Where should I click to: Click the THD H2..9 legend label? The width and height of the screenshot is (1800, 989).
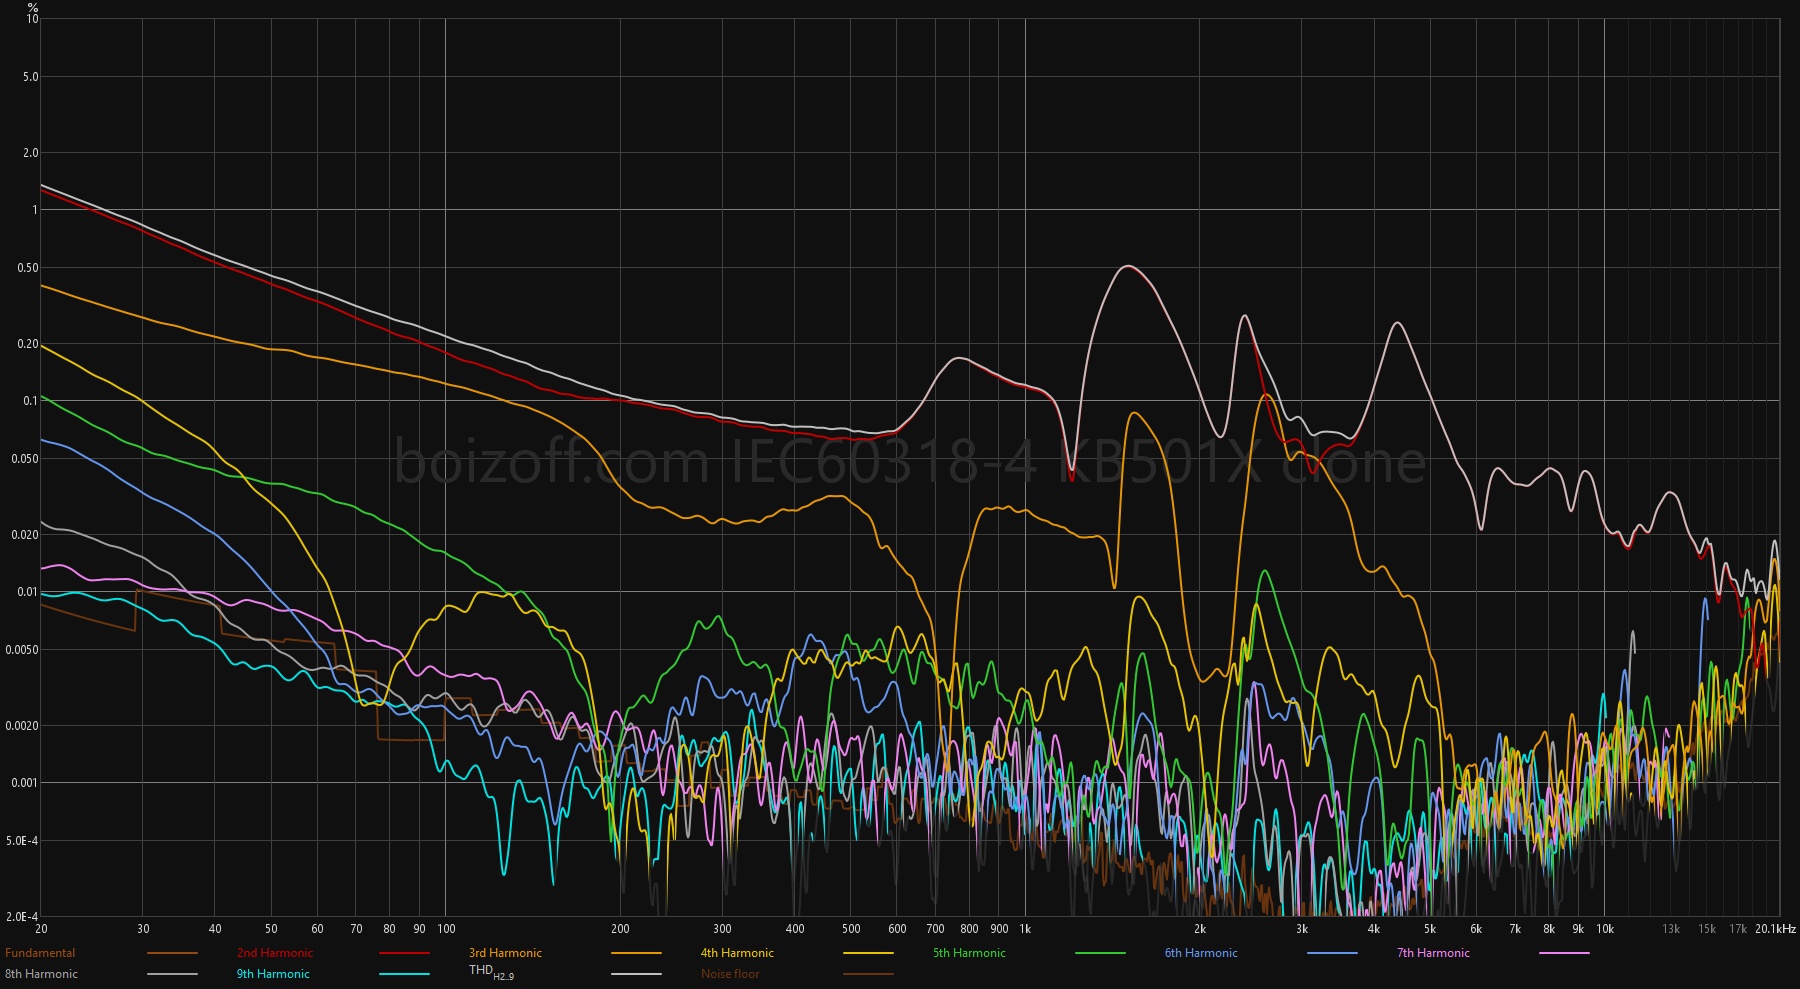coord(491,972)
